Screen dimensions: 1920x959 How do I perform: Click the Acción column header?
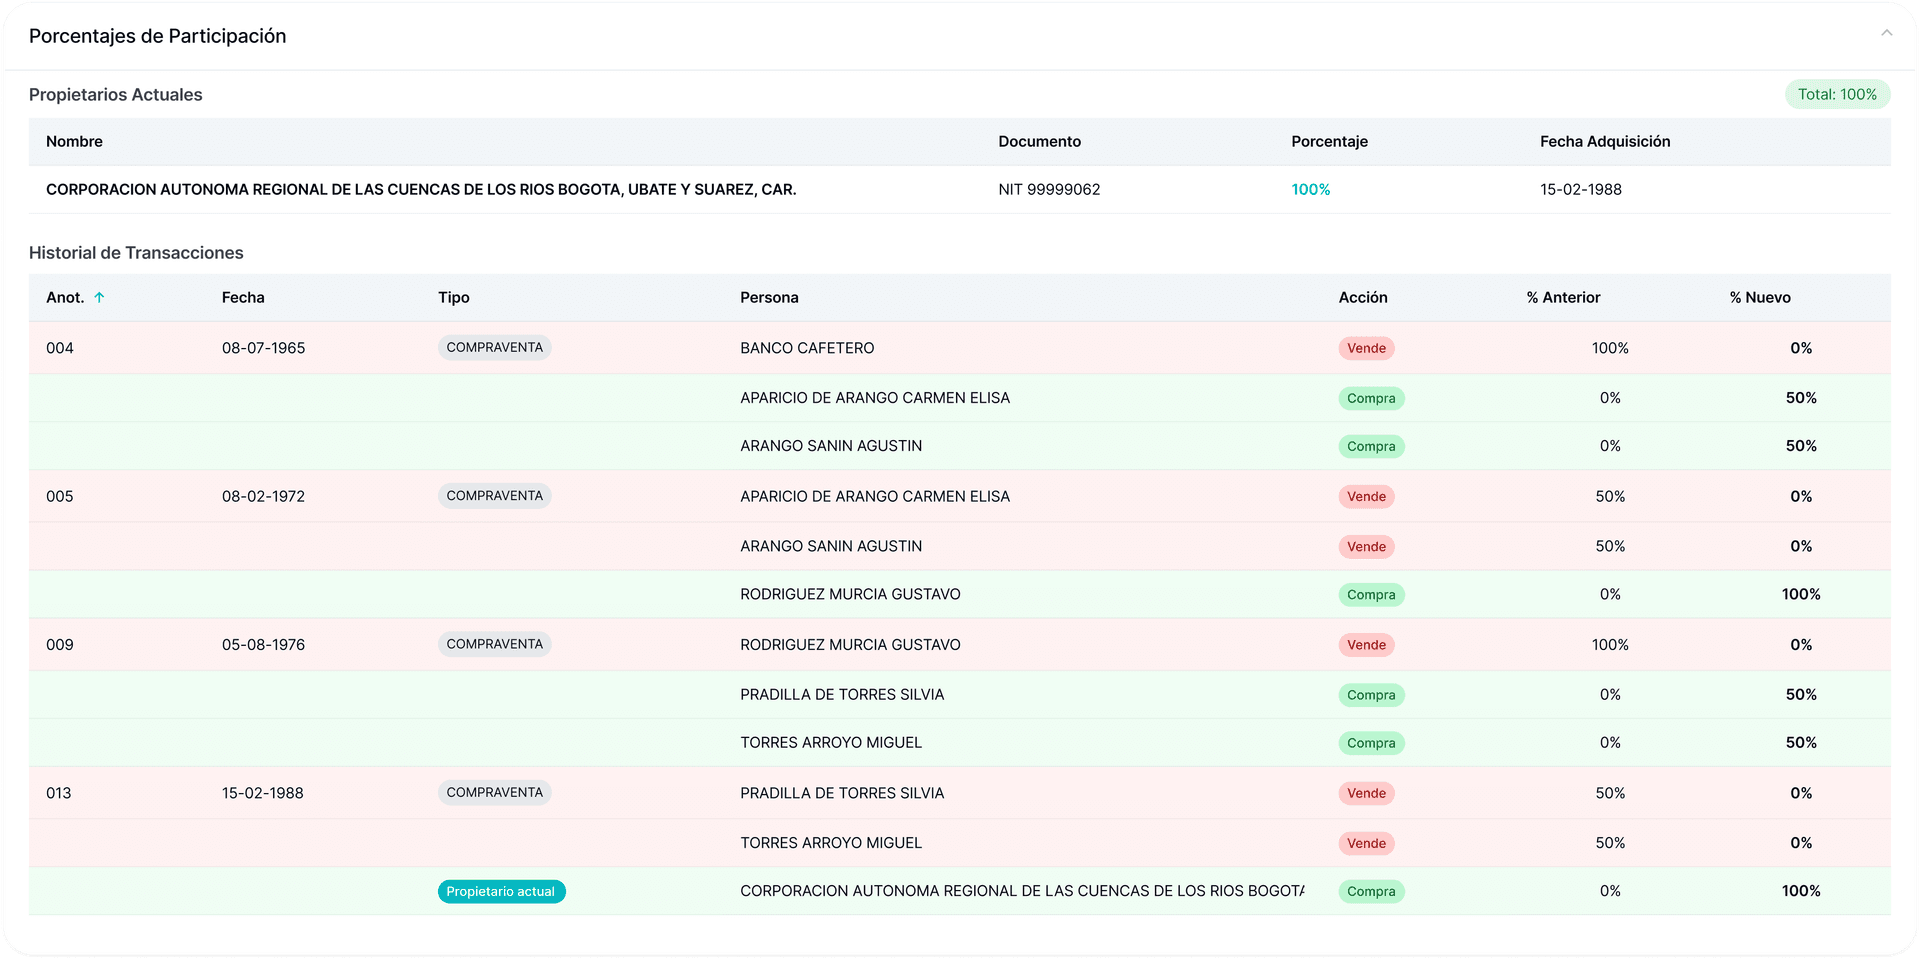pyautogui.click(x=1363, y=297)
